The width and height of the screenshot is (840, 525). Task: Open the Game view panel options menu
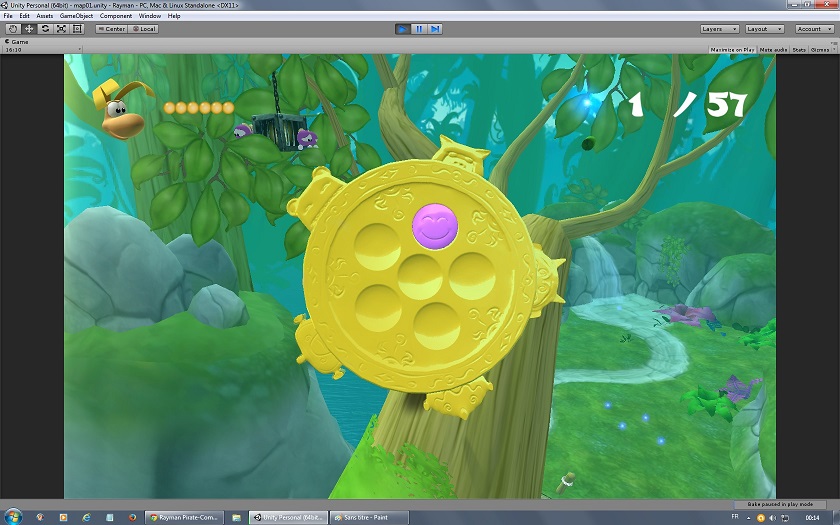coord(835,41)
